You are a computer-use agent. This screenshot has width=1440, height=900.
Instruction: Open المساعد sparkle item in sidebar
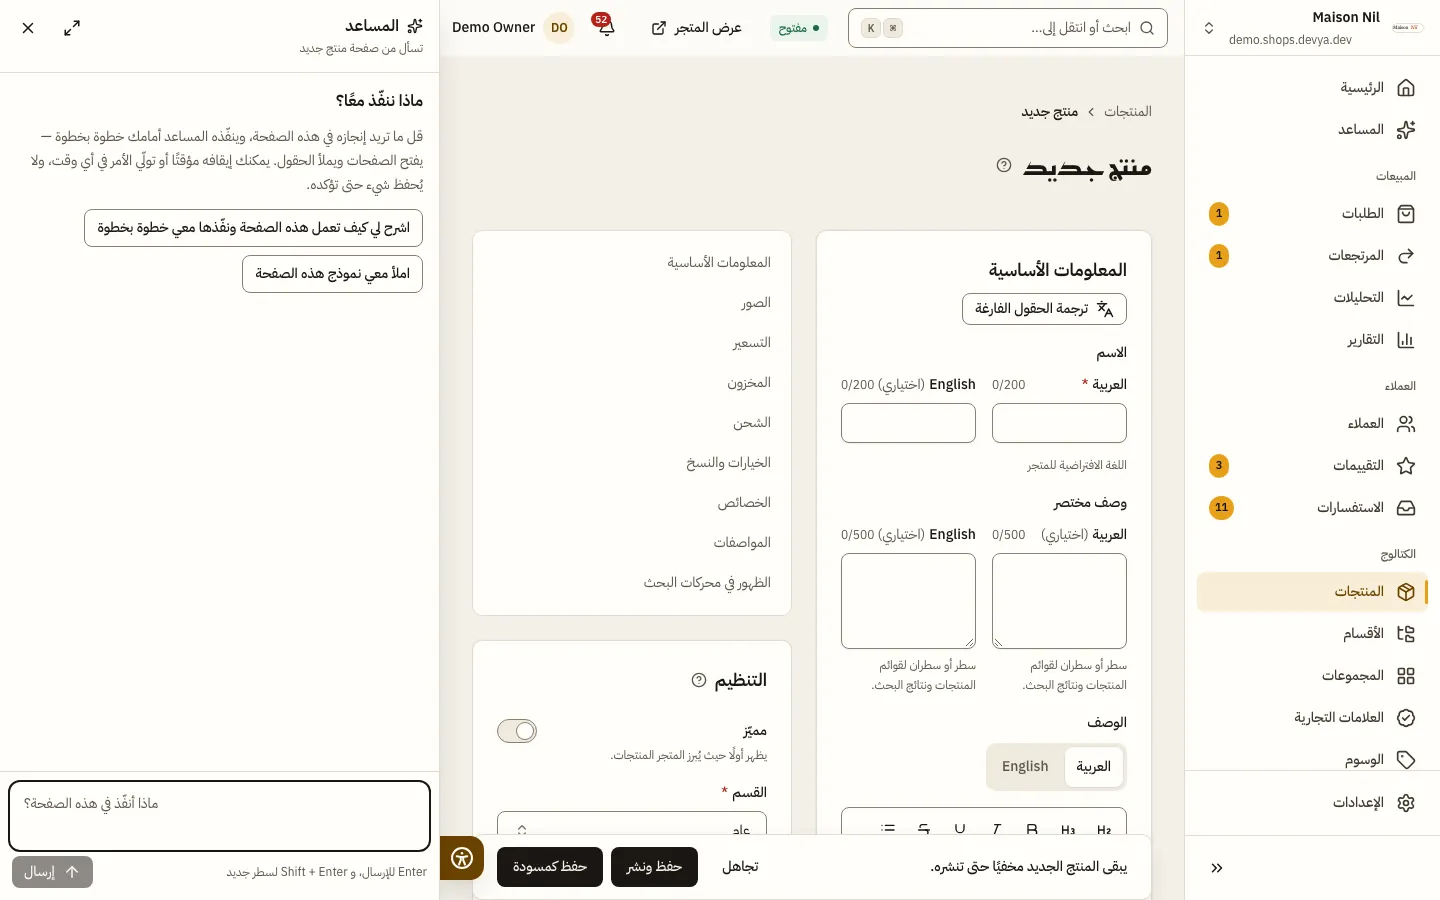pos(1312,130)
